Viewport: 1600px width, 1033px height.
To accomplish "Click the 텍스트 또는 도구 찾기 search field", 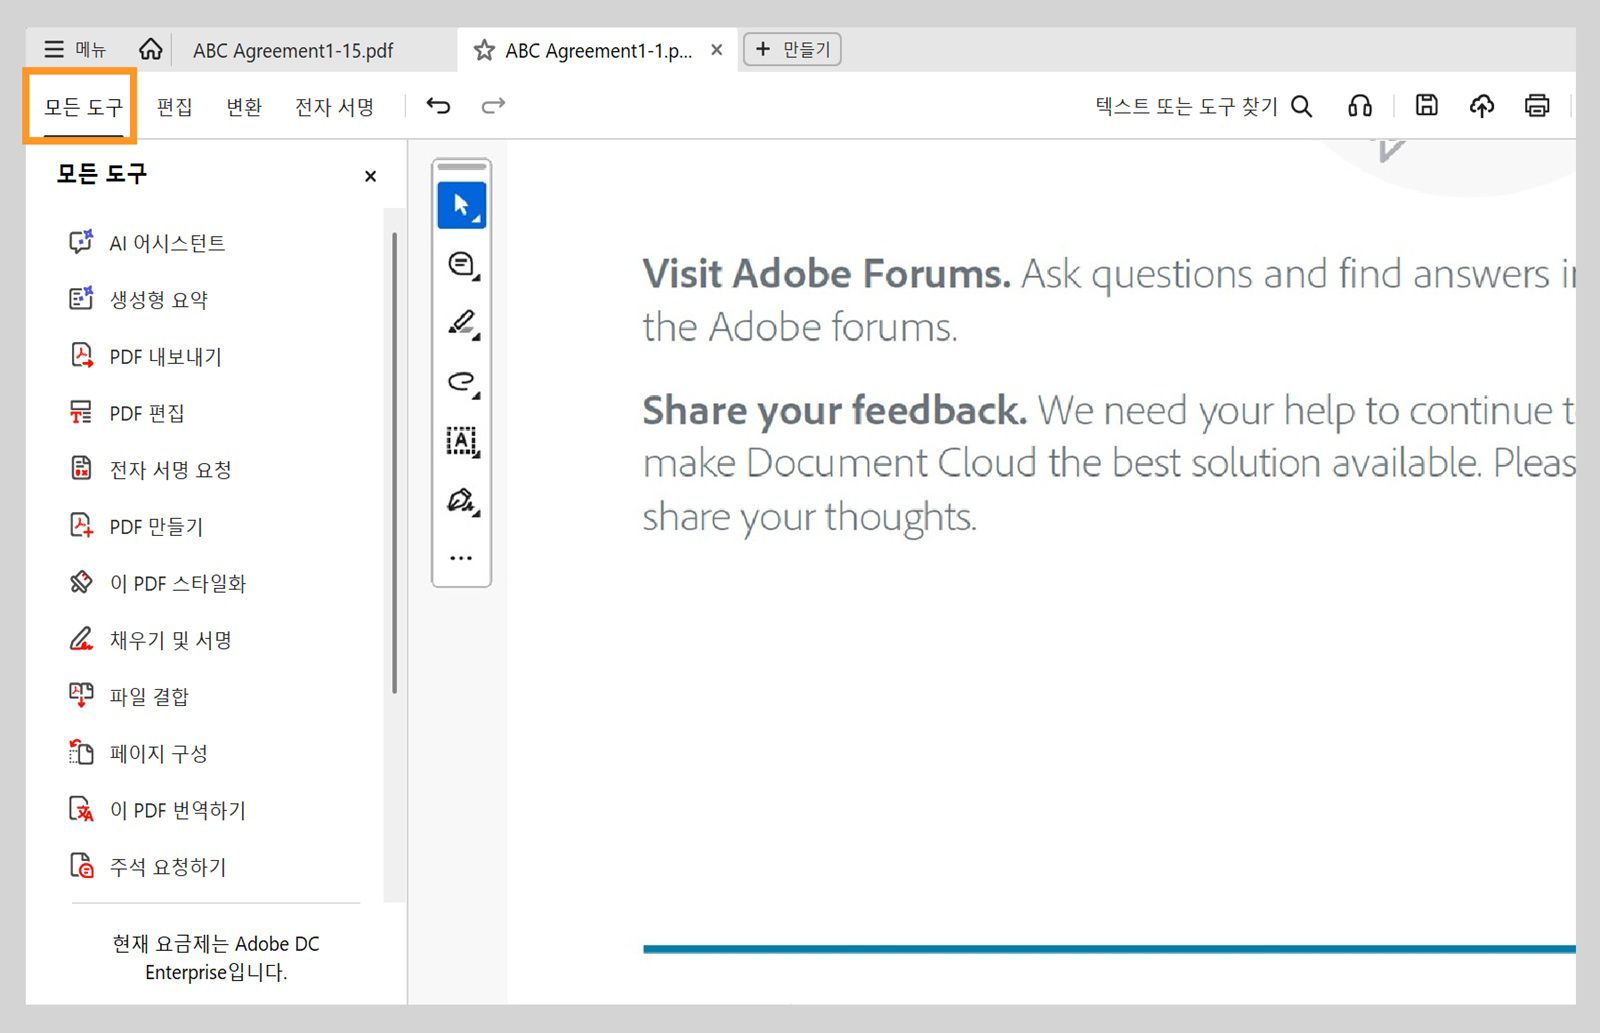I will pos(1202,106).
